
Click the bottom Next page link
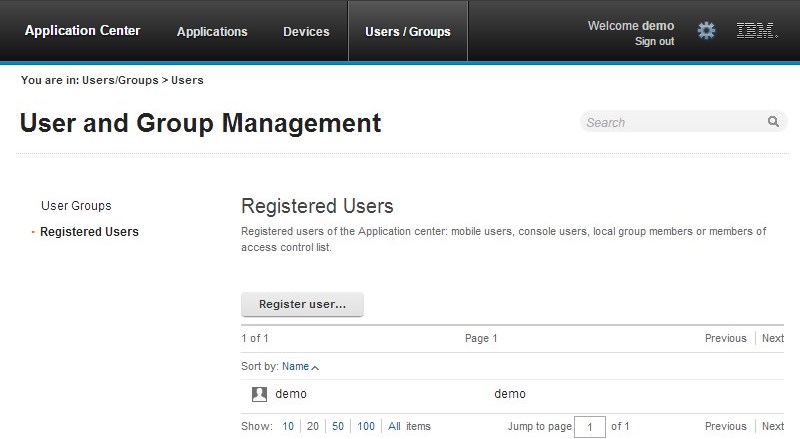click(773, 426)
